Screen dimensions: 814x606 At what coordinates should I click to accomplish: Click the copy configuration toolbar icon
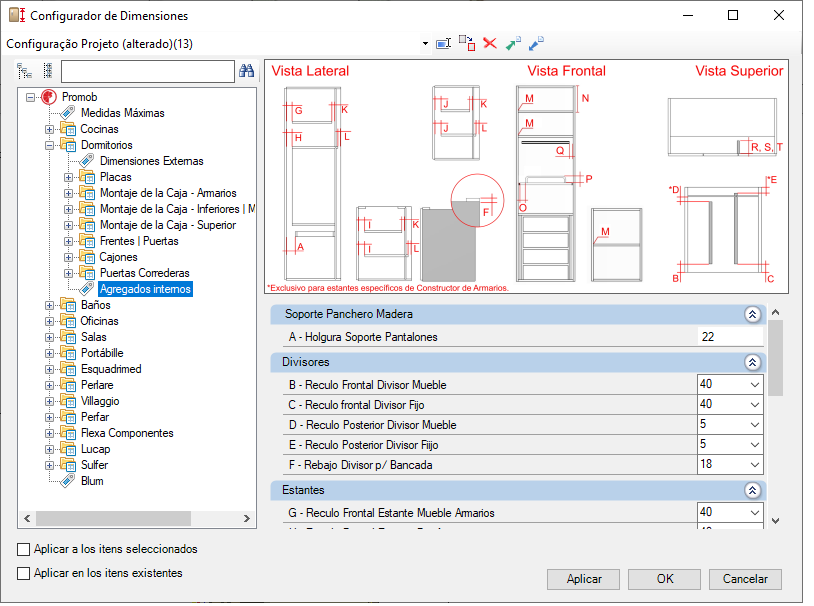(x=467, y=44)
